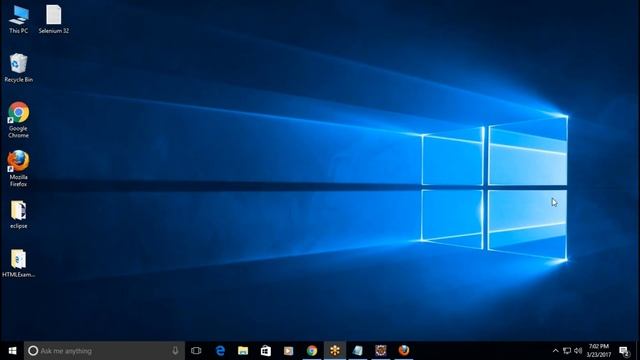Viewport: 640px width, 360px height.
Task: Show hidden system tray icons
Action: pos(555,351)
